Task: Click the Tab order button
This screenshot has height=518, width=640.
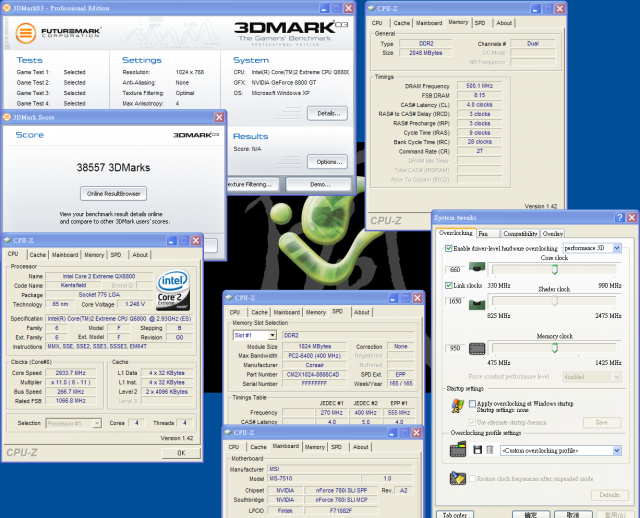Action: tap(455, 514)
